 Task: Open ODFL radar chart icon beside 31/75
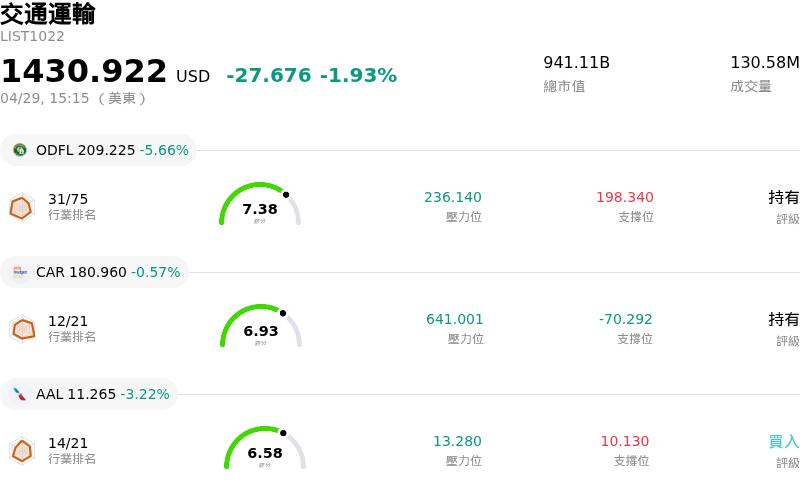pyautogui.click(x=21, y=207)
